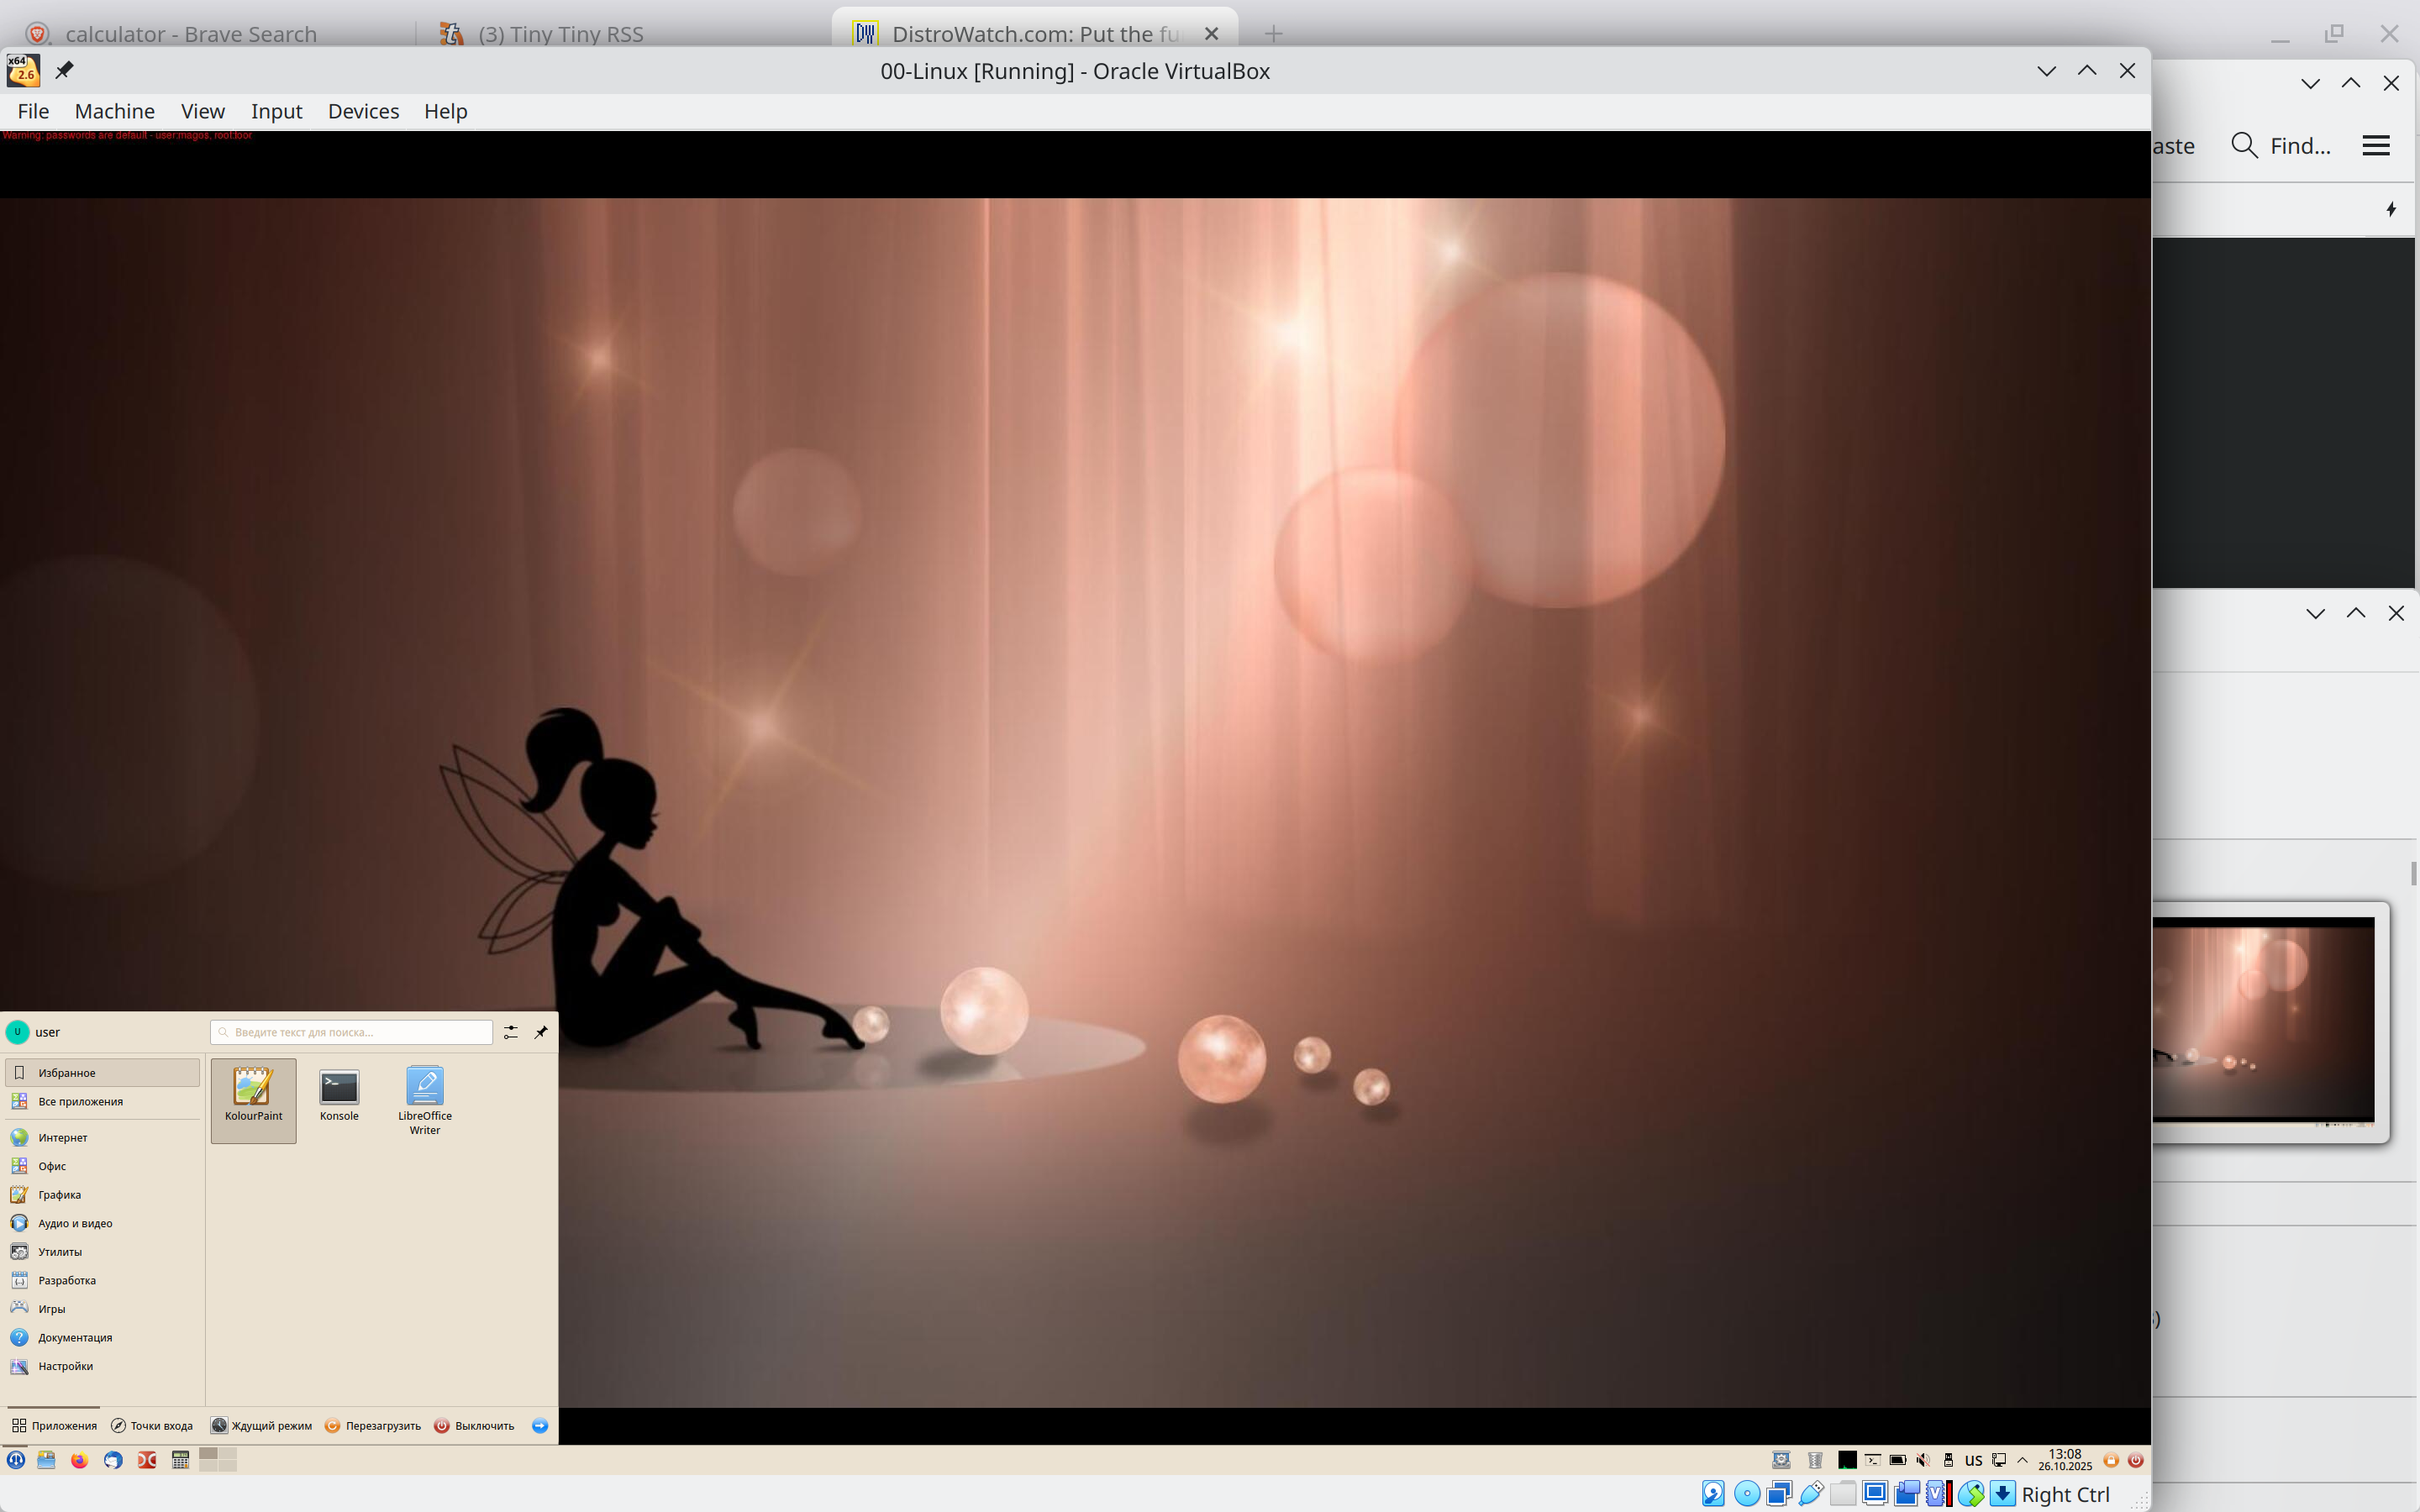Toggle the VirtualBox title bar pin icon
The image size is (2420, 1512).
64,70
